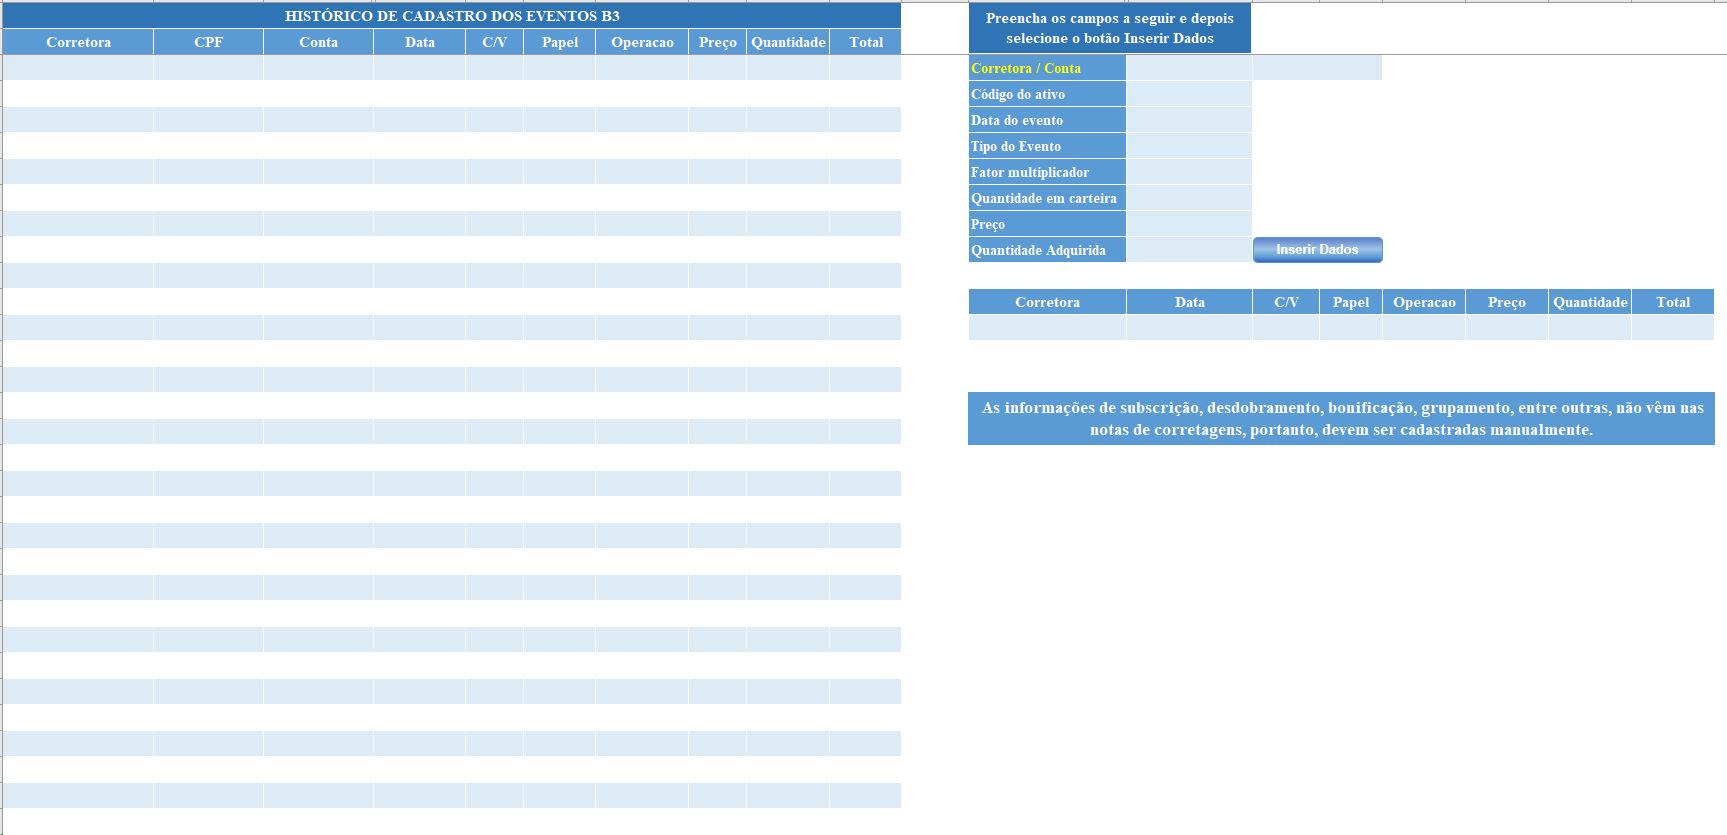Click the 'Preencha os campos a seguir' instruction box
Image resolution: width=1727 pixels, height=835 pixels.
point(1110,28)
